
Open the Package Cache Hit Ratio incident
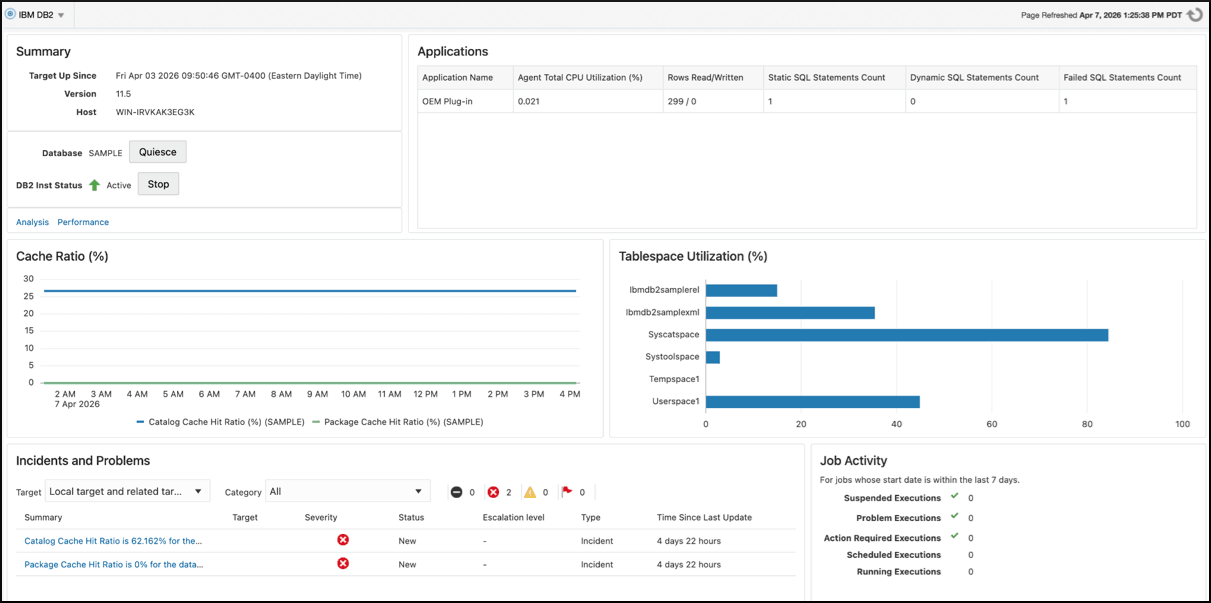coord(114,564)
